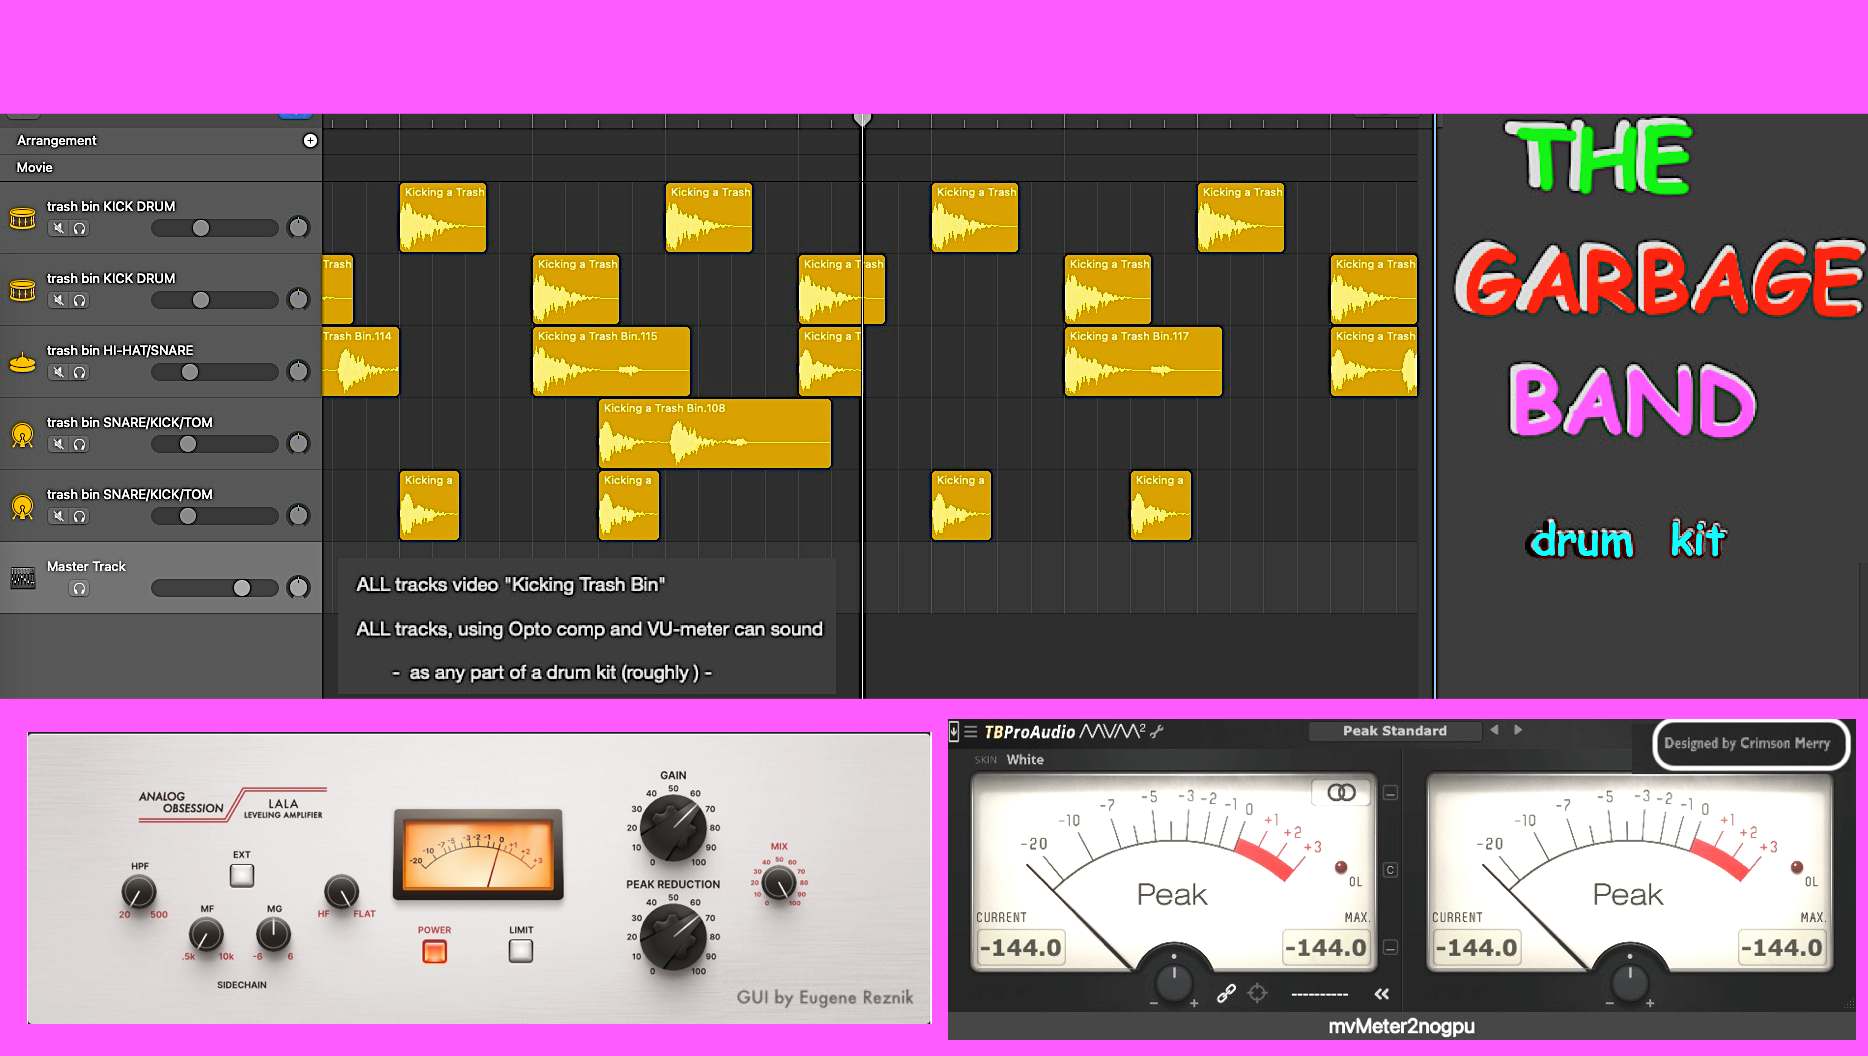Open the SKIN White selector
Image resolution: width=1868 pixels, height=1056 pixels.
[1024, 760]
